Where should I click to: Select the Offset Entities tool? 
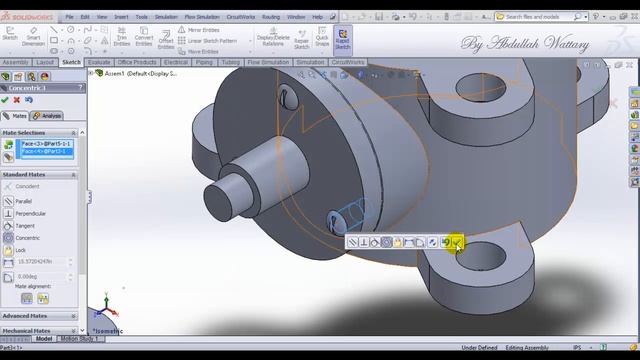pos(166,40)
